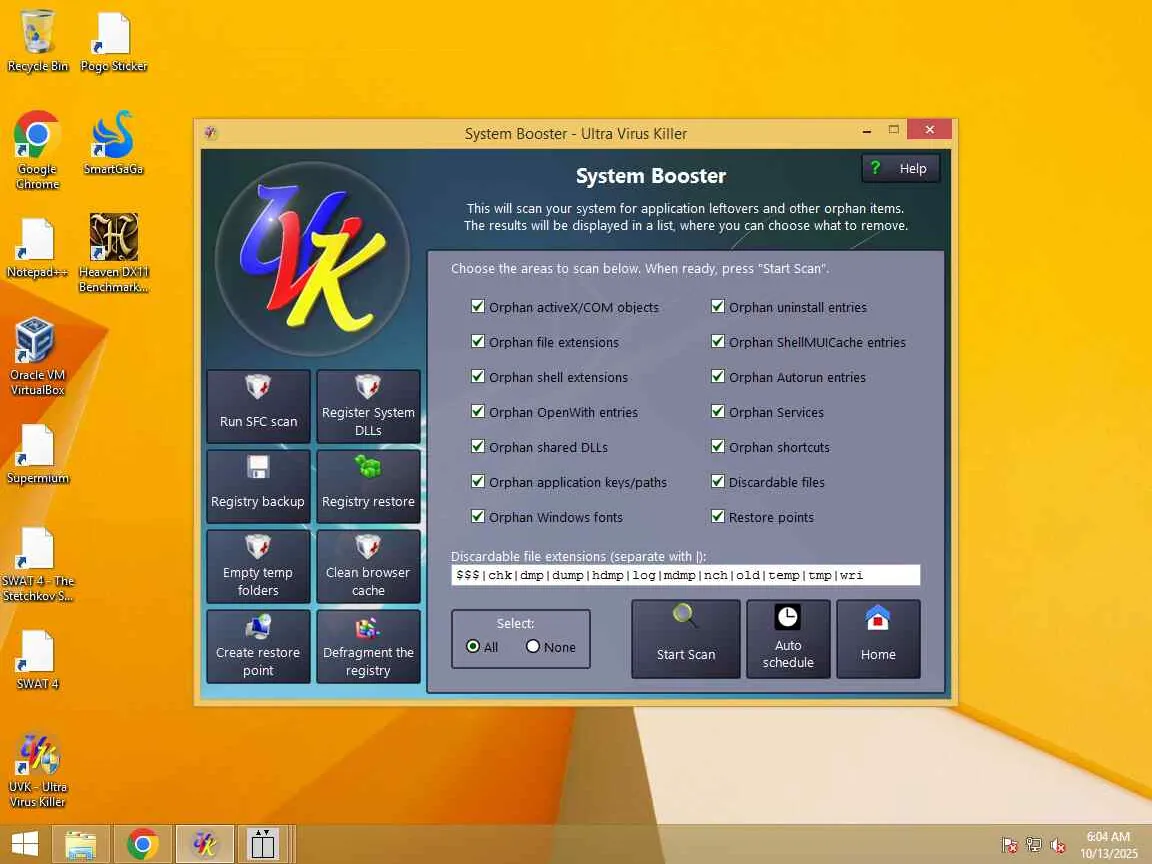Select Supermium desktop shortcut

click(x=37, y=453)
